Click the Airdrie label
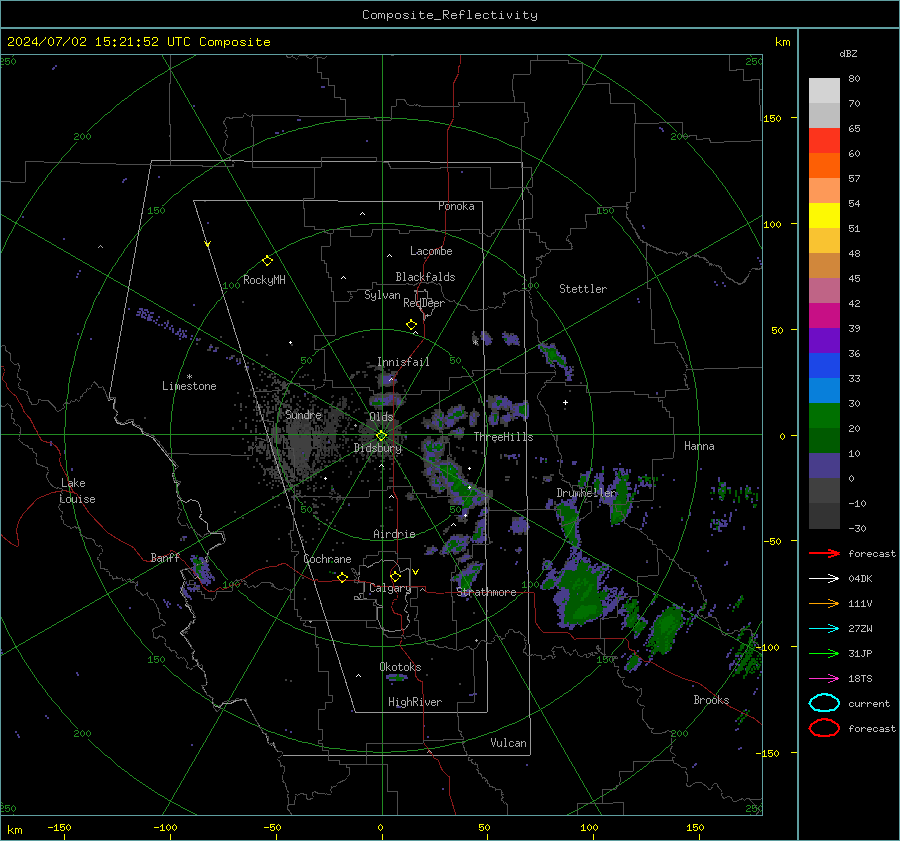This screenshot has width=900, height=841. pyautogui.click(x=394, y=534)
